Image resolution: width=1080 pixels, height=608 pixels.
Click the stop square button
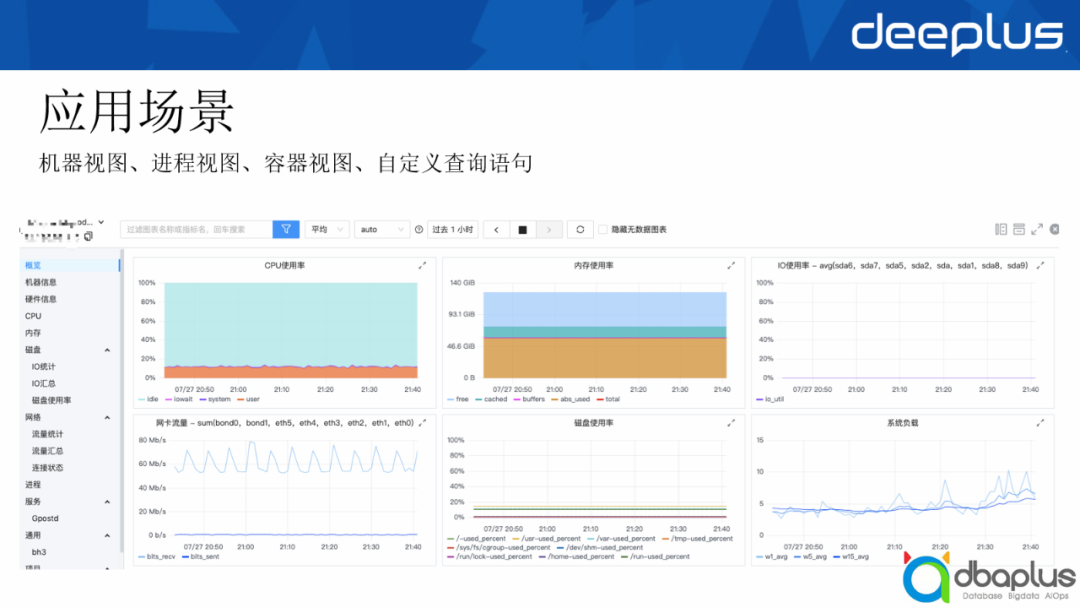[523, 229]
